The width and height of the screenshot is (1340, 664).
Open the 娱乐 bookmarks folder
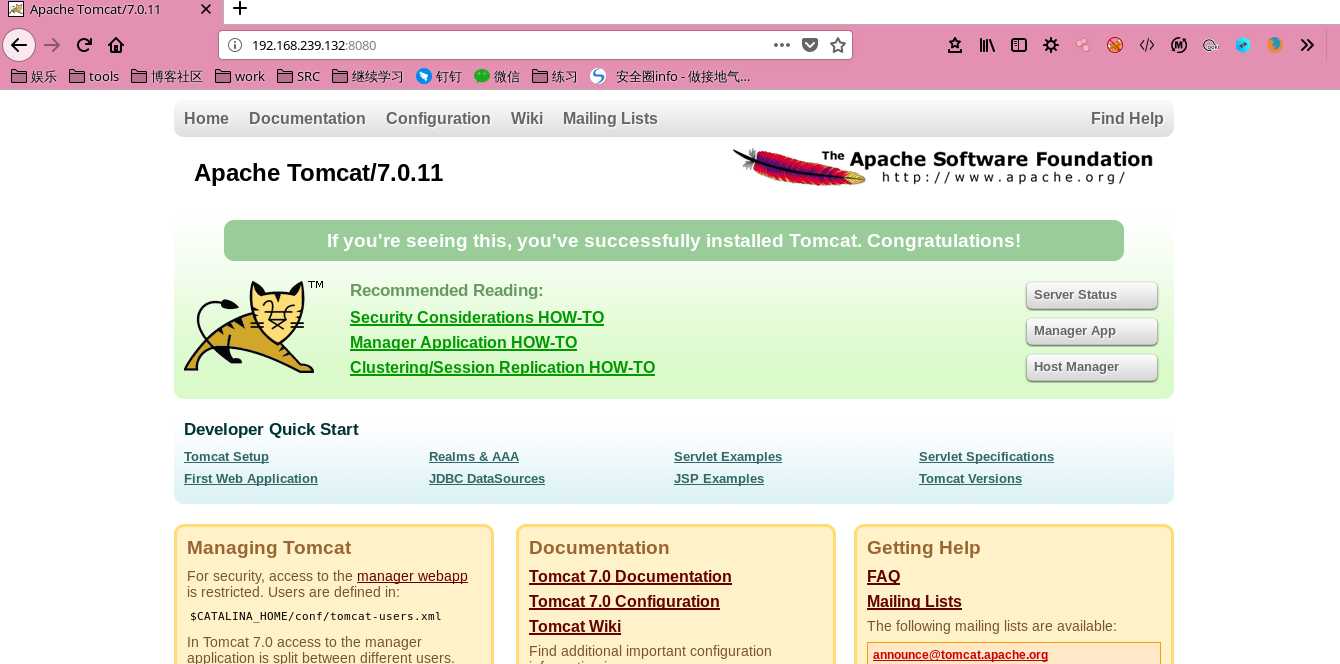pyautogui.click(x=33, y=76)
